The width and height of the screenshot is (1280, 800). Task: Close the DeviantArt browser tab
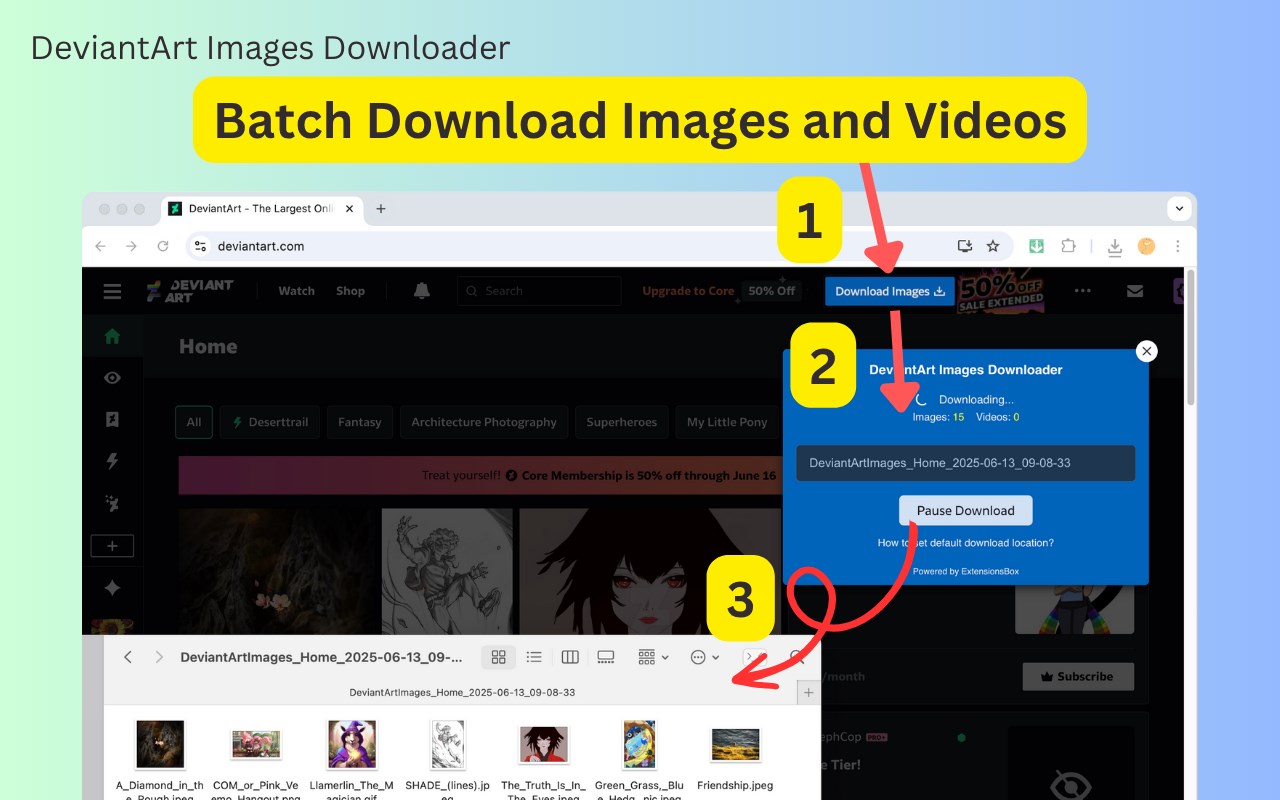tap(349, 209)
